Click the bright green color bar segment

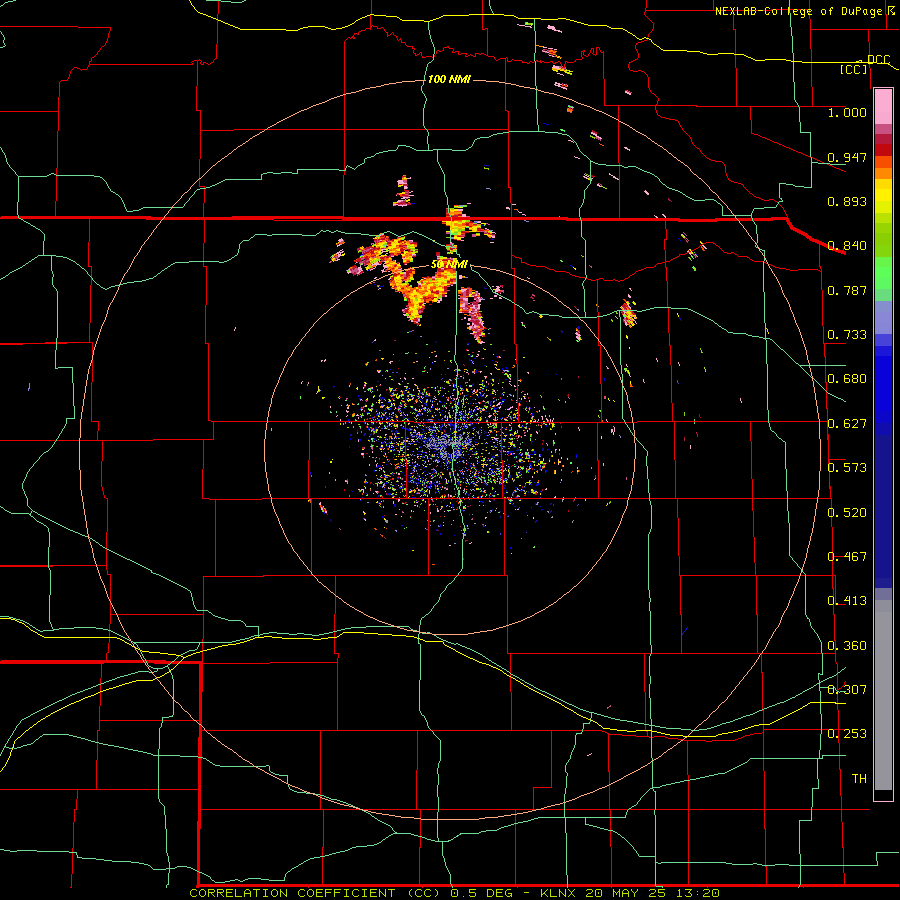(883, 273)
